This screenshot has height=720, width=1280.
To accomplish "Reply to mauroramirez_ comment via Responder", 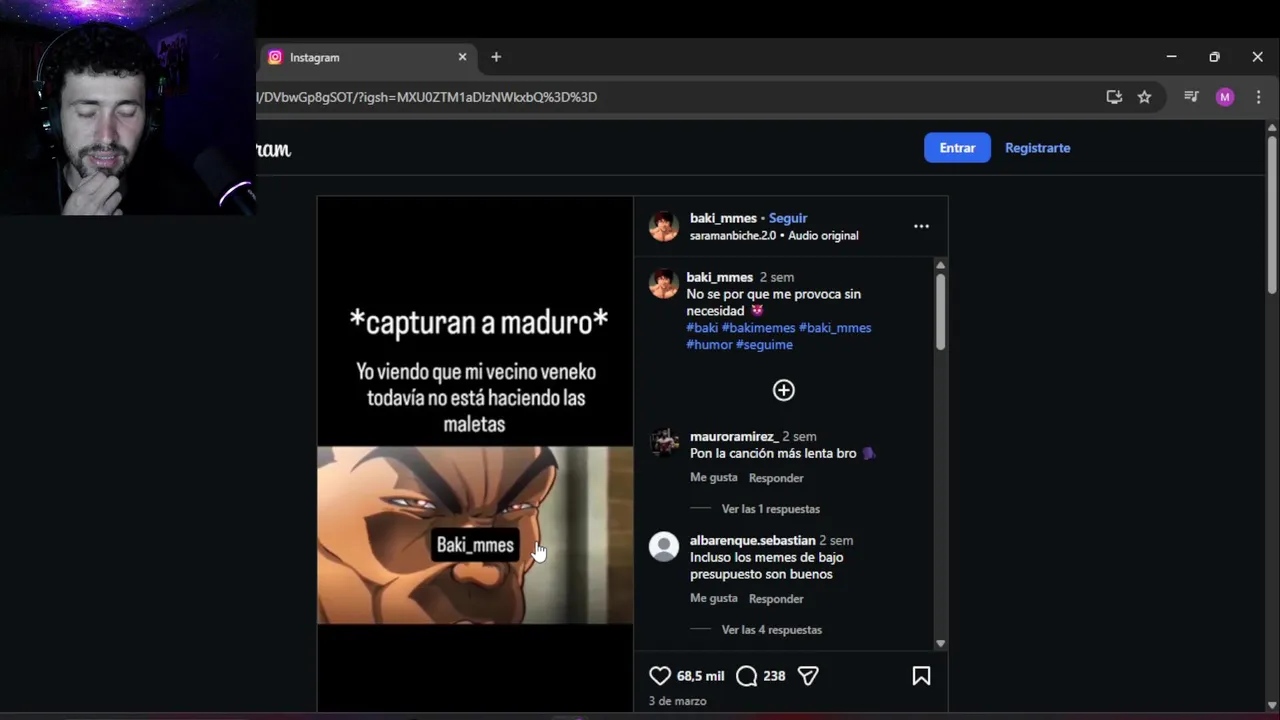I will tap(776, 478).
